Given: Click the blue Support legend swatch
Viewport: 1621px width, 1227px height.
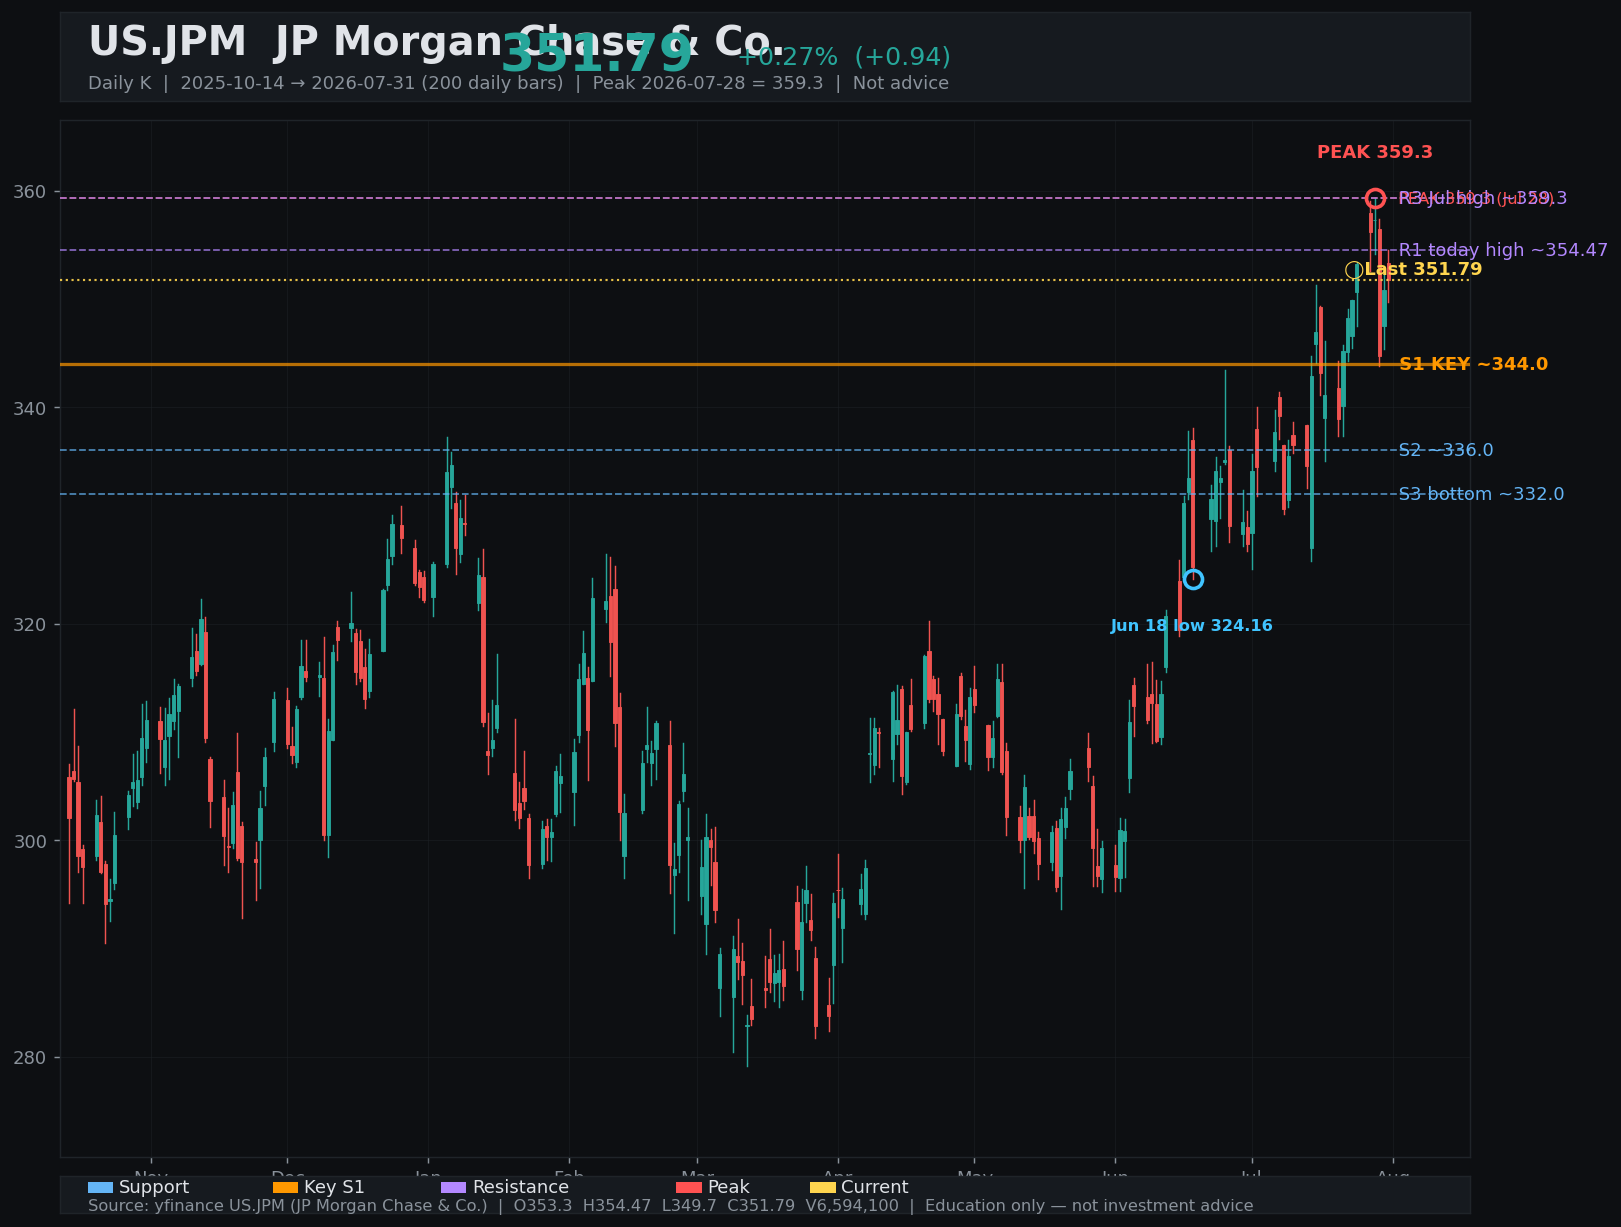Looking at the screenshot, I should tap(100, 1187).
